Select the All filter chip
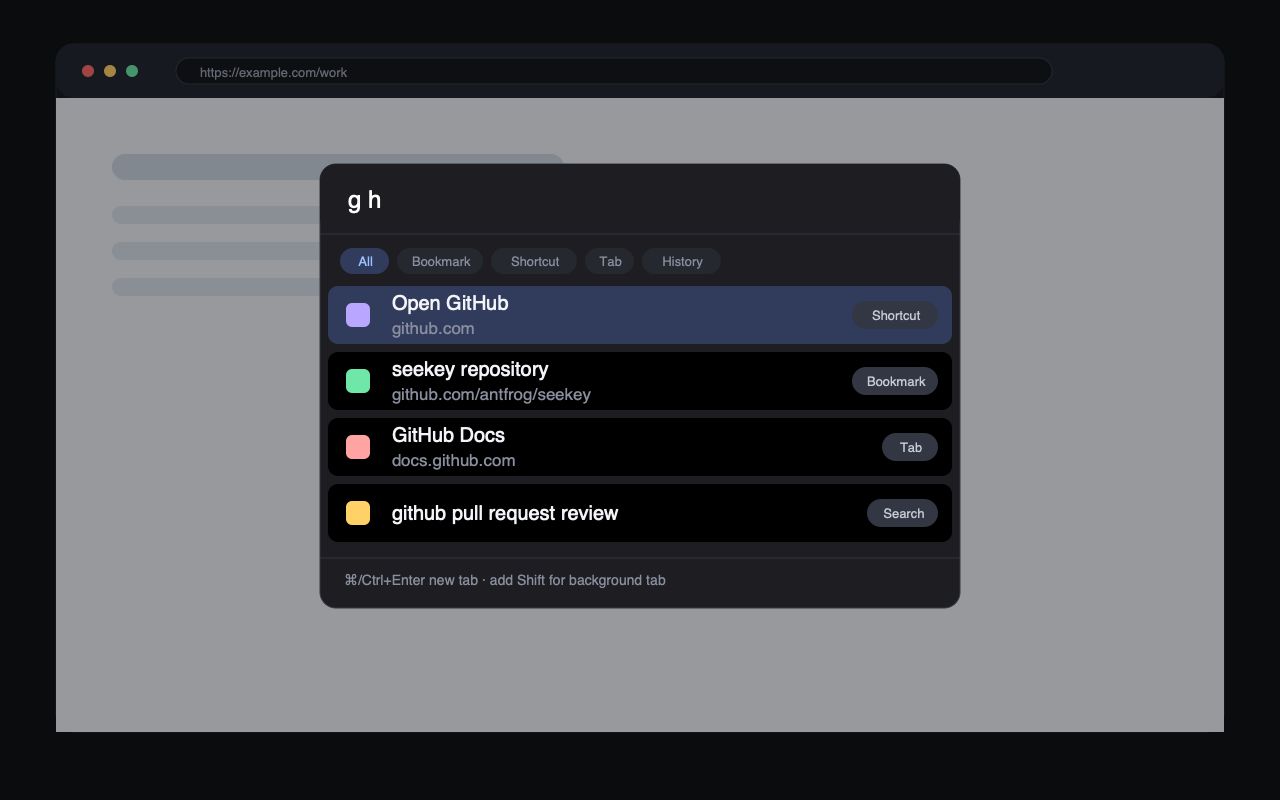The width and height of the screenshot is (1280, 800). (365, 261)
